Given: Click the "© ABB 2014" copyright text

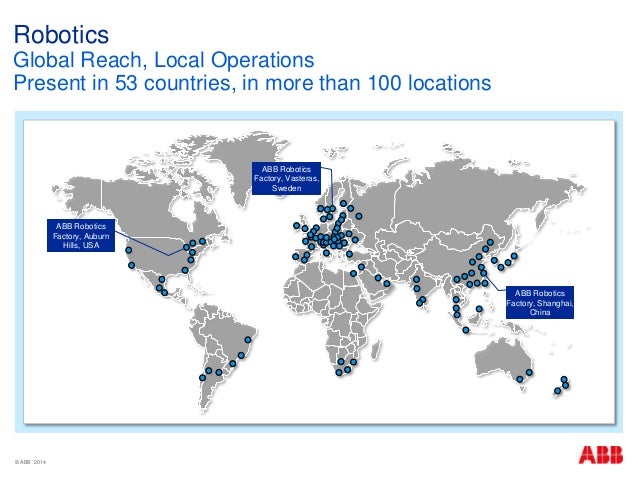Looking at the screenshot, I should pos(31,462).
